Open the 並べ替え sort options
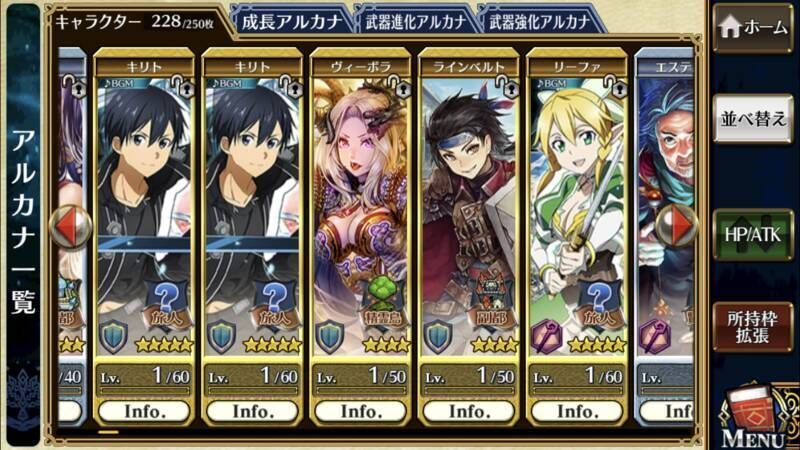The width and height of the screenshot is (800, 450). pos(753,119)
